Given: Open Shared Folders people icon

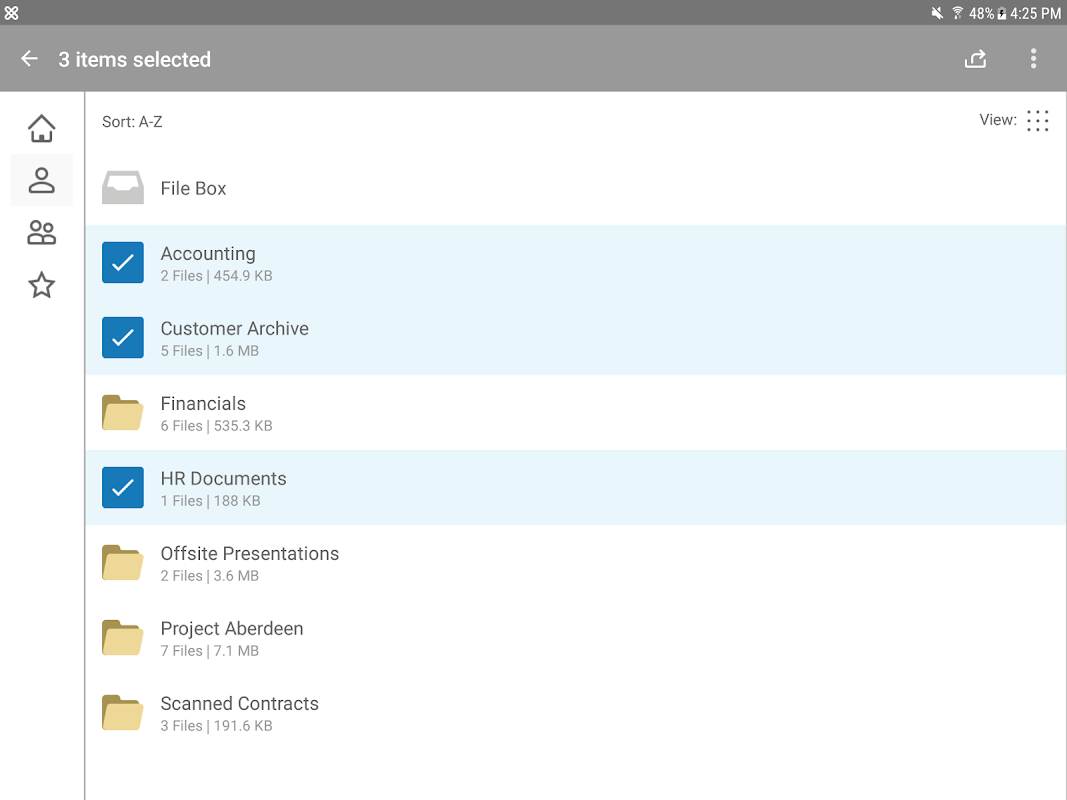Looking at the screenshot, I should 41,233.
